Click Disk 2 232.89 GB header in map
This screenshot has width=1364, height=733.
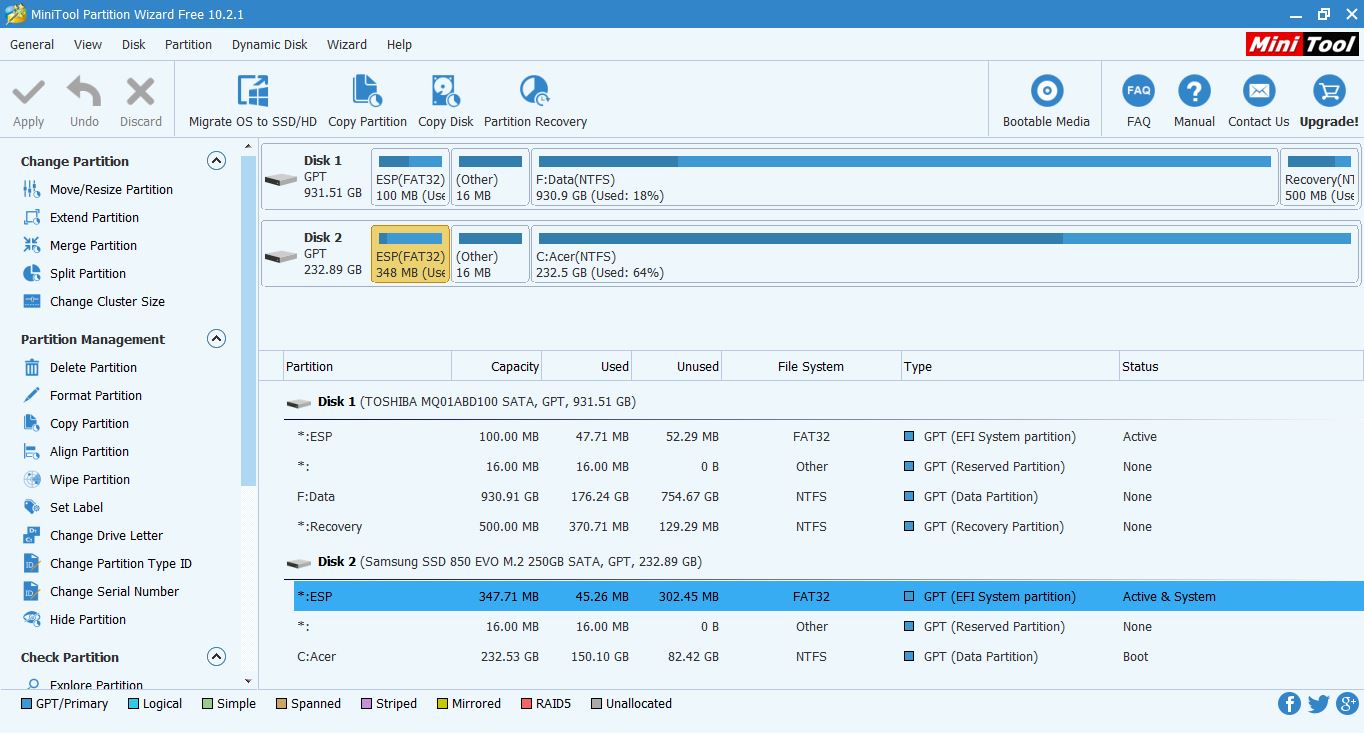315,255
